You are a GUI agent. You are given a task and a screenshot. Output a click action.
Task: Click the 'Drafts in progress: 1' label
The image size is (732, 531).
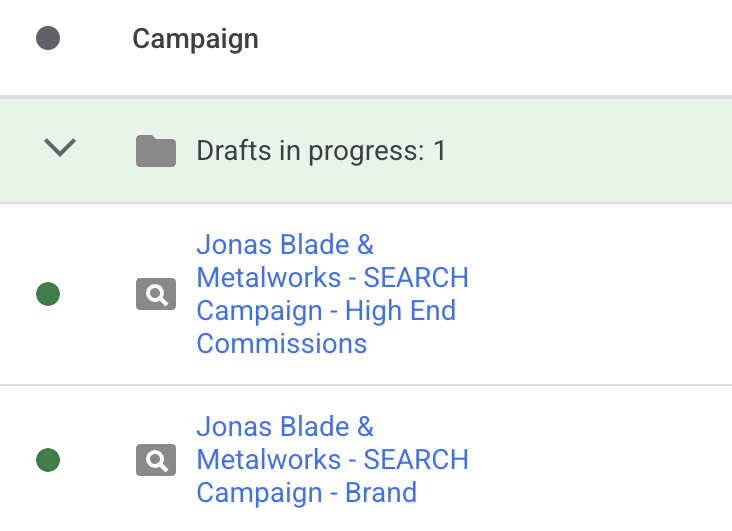coord(321,151)
